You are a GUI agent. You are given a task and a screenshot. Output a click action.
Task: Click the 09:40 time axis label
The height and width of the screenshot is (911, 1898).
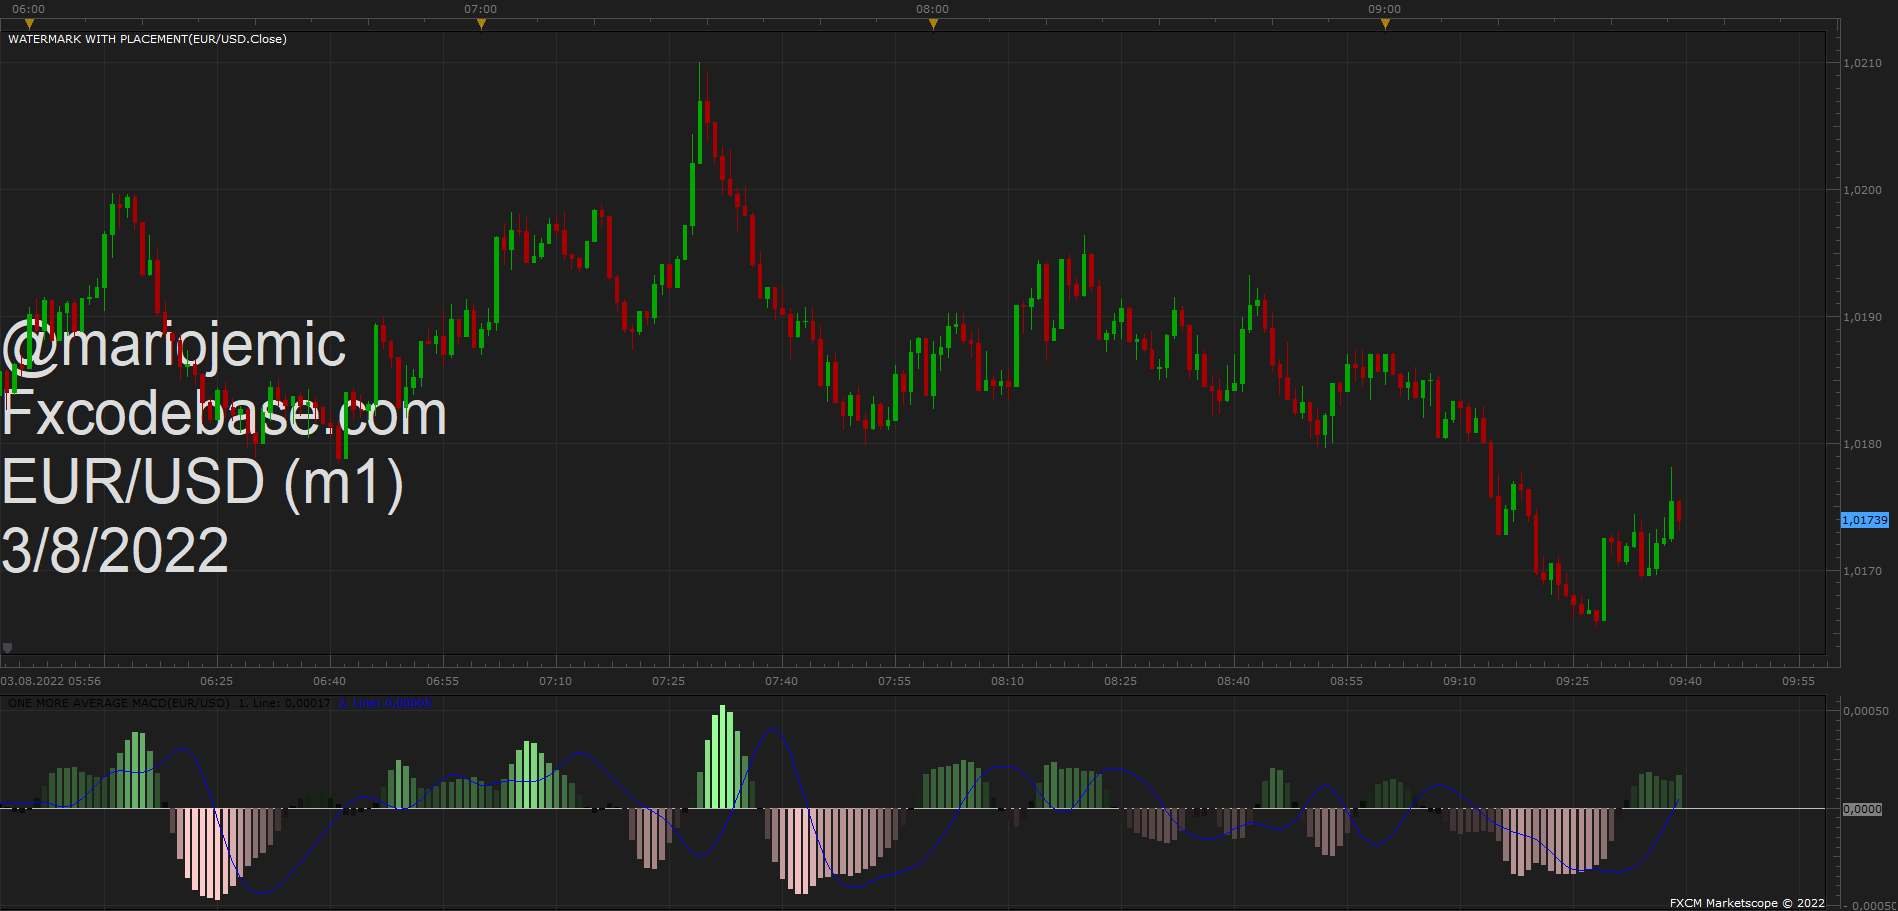point(1685,681)
